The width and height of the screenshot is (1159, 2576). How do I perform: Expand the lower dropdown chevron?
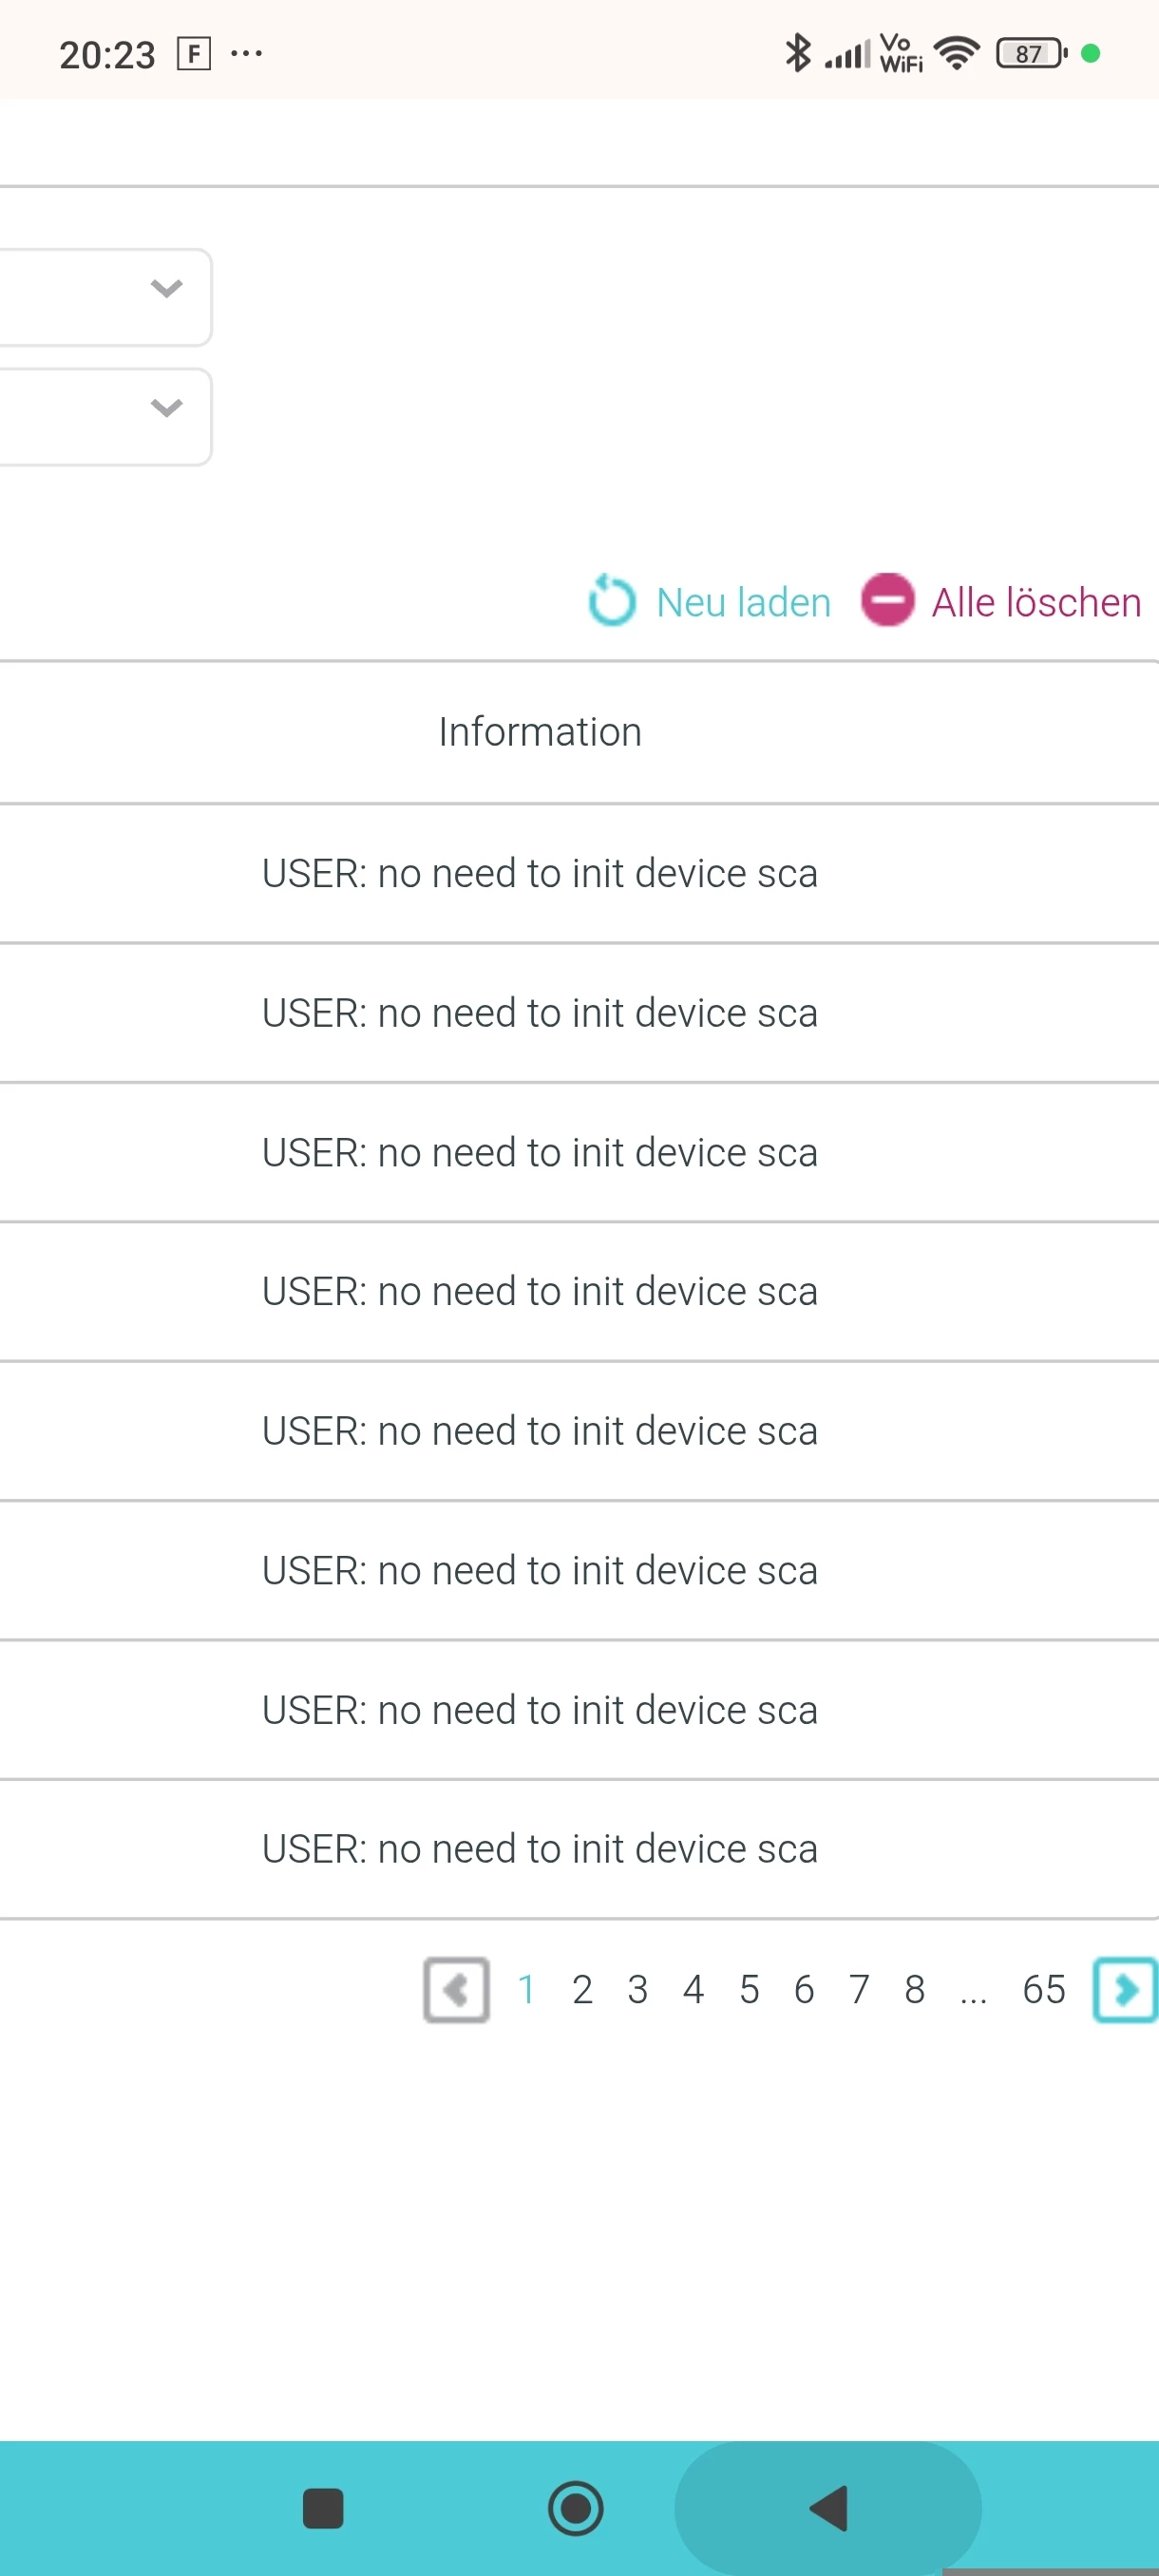tap(166, 408)
